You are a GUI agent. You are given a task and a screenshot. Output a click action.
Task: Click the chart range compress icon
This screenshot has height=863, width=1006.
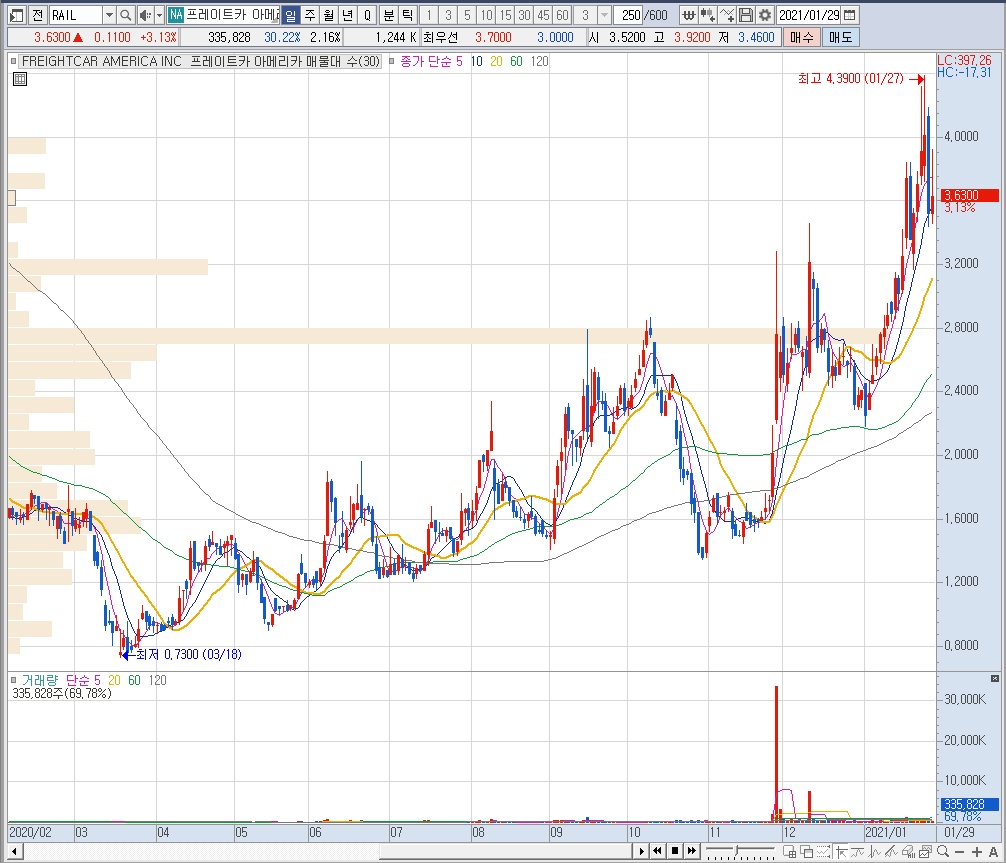[824, 851]
